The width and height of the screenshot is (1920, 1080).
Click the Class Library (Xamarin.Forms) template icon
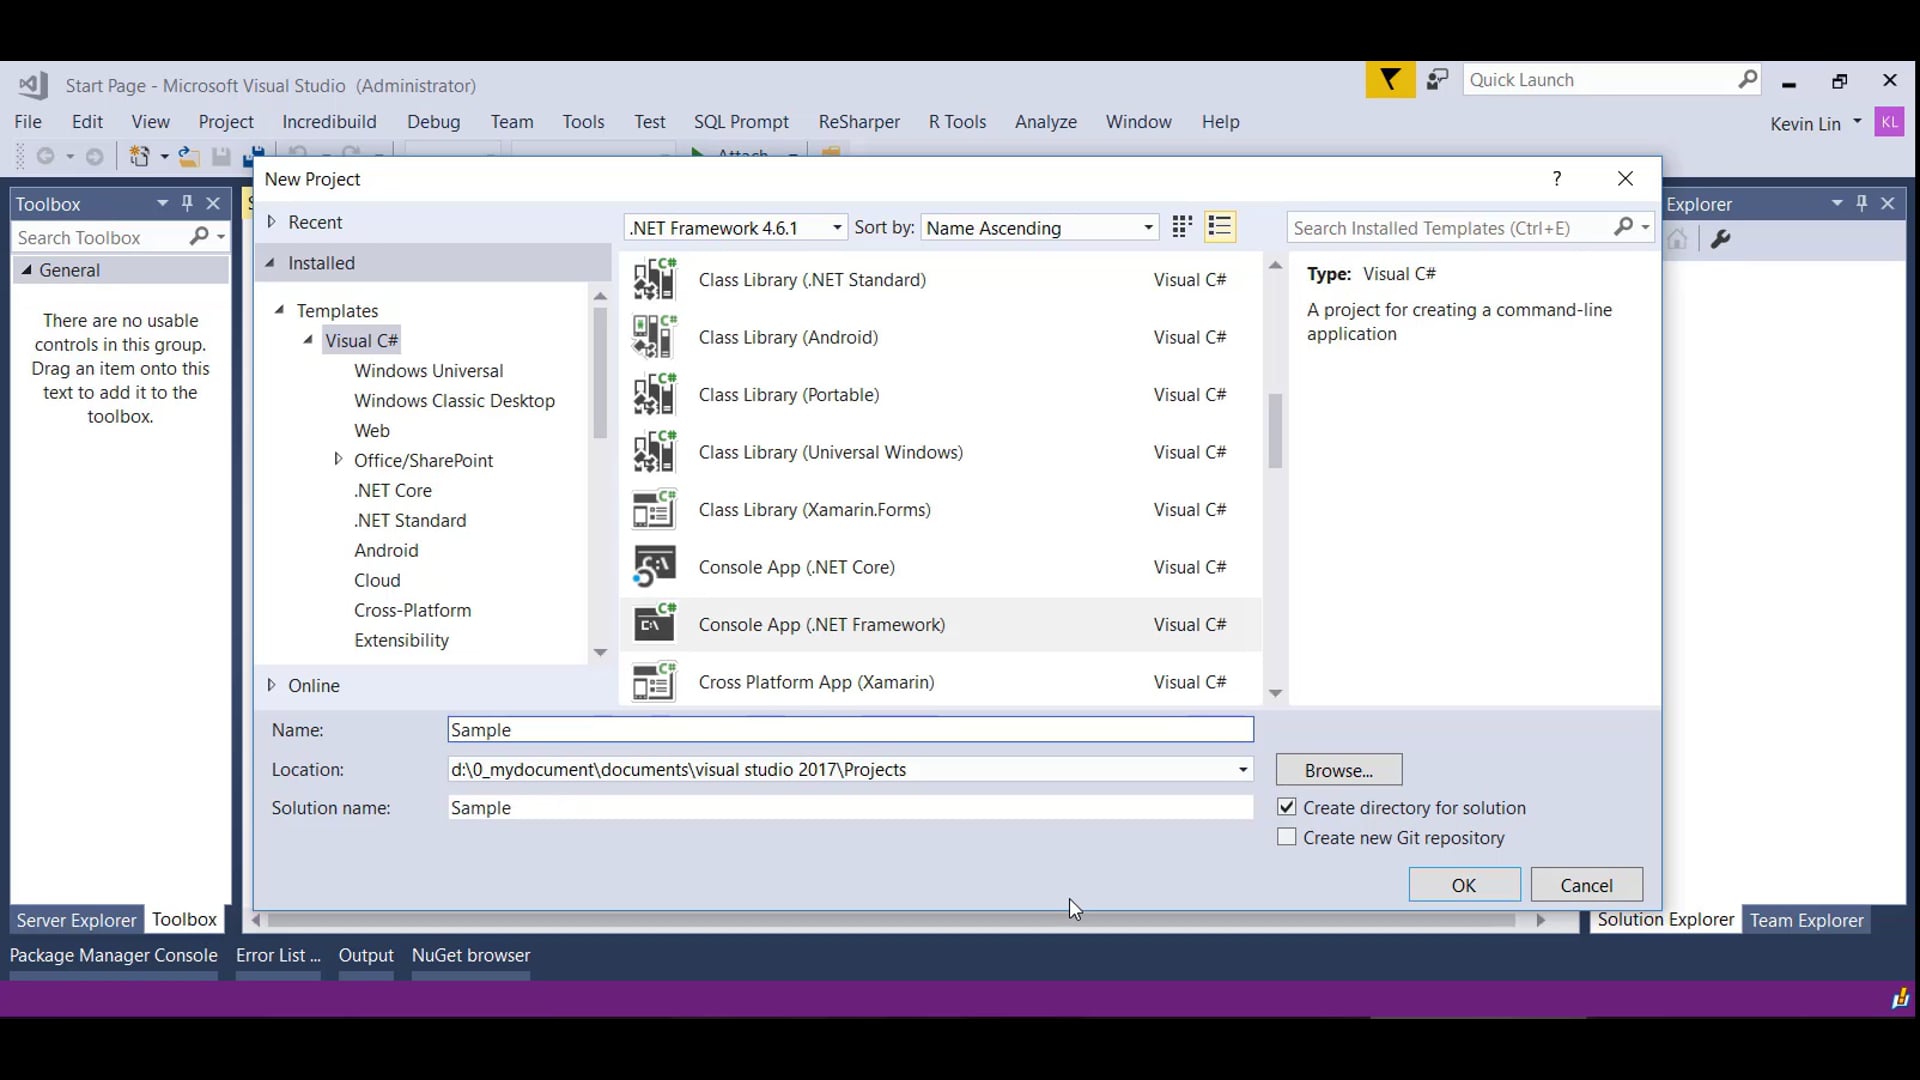(x=655, y=510)
